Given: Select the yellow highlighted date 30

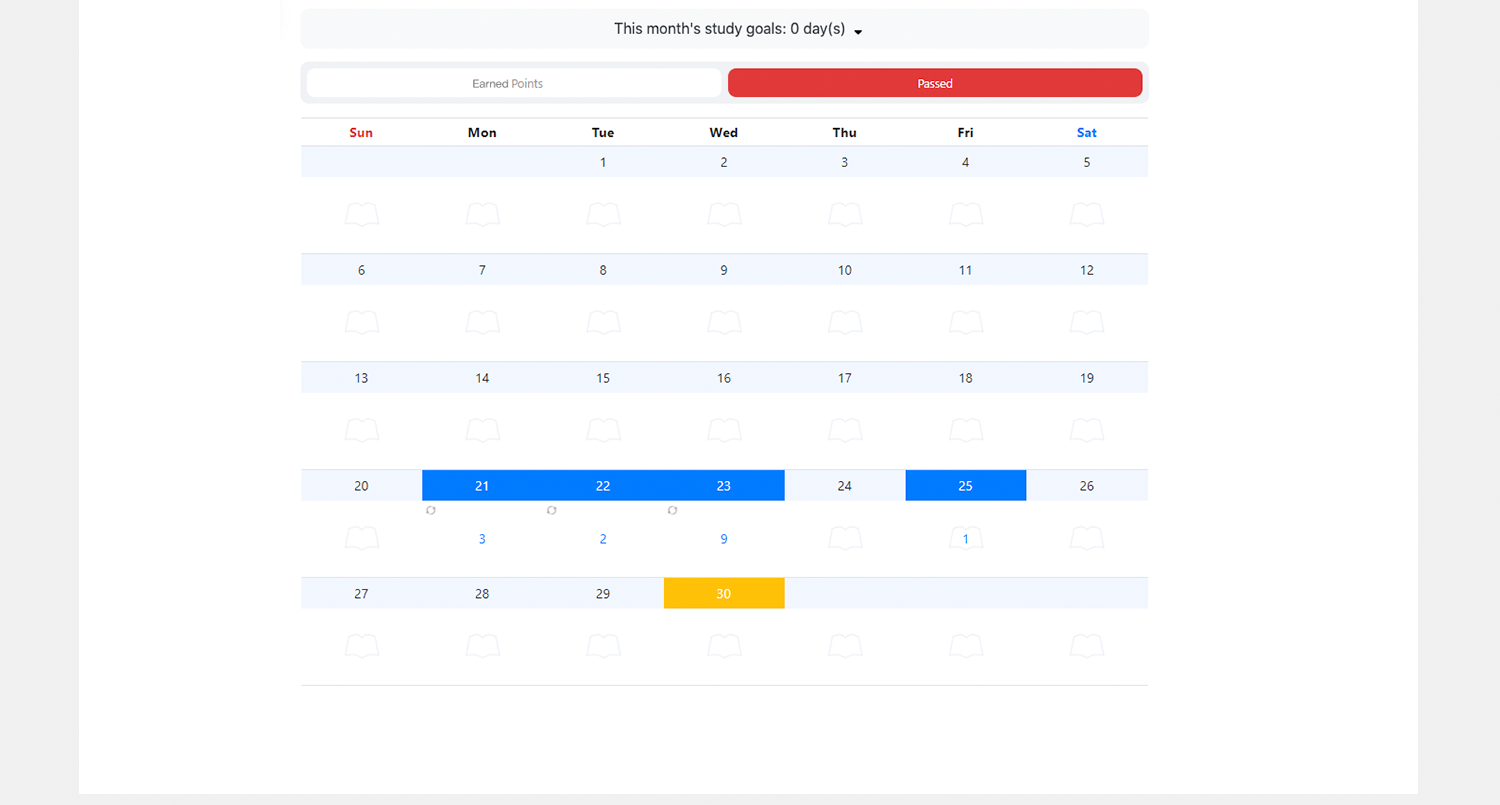Looking at the screenshot, I should click(724, 593).
